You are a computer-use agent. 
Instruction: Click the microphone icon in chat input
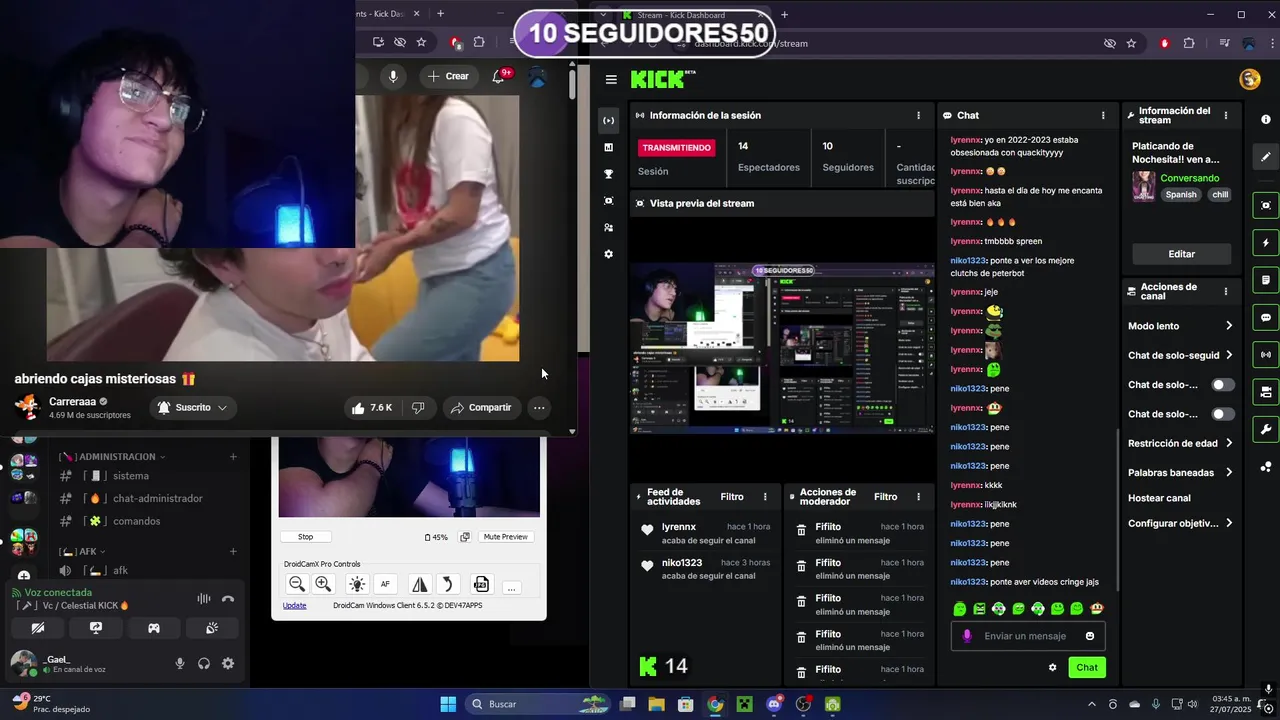click(x=966, y=636)
